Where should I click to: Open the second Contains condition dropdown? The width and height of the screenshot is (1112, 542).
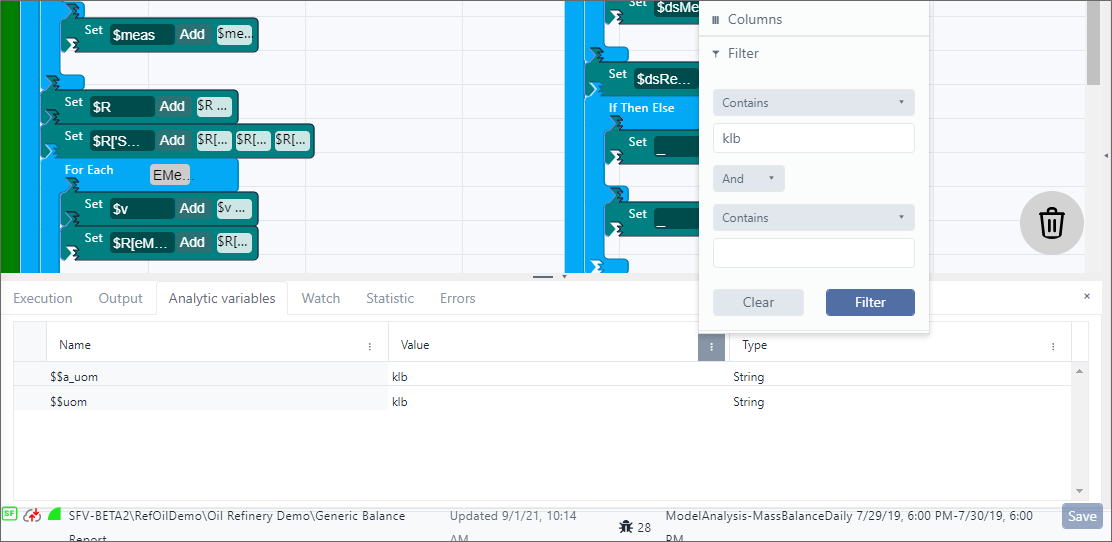[813, 218]
